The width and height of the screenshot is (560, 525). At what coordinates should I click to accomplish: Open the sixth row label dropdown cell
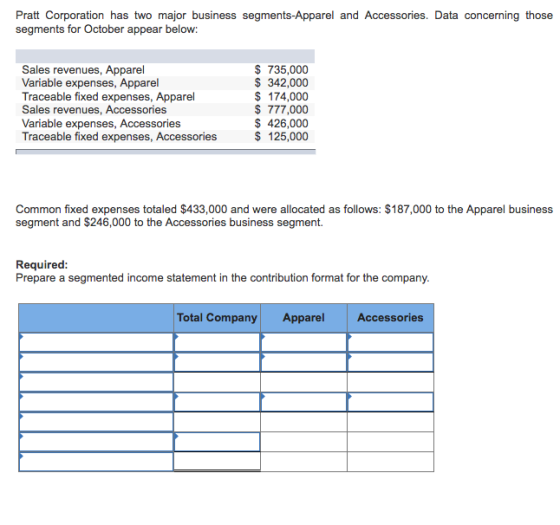[x=96, y=442]
